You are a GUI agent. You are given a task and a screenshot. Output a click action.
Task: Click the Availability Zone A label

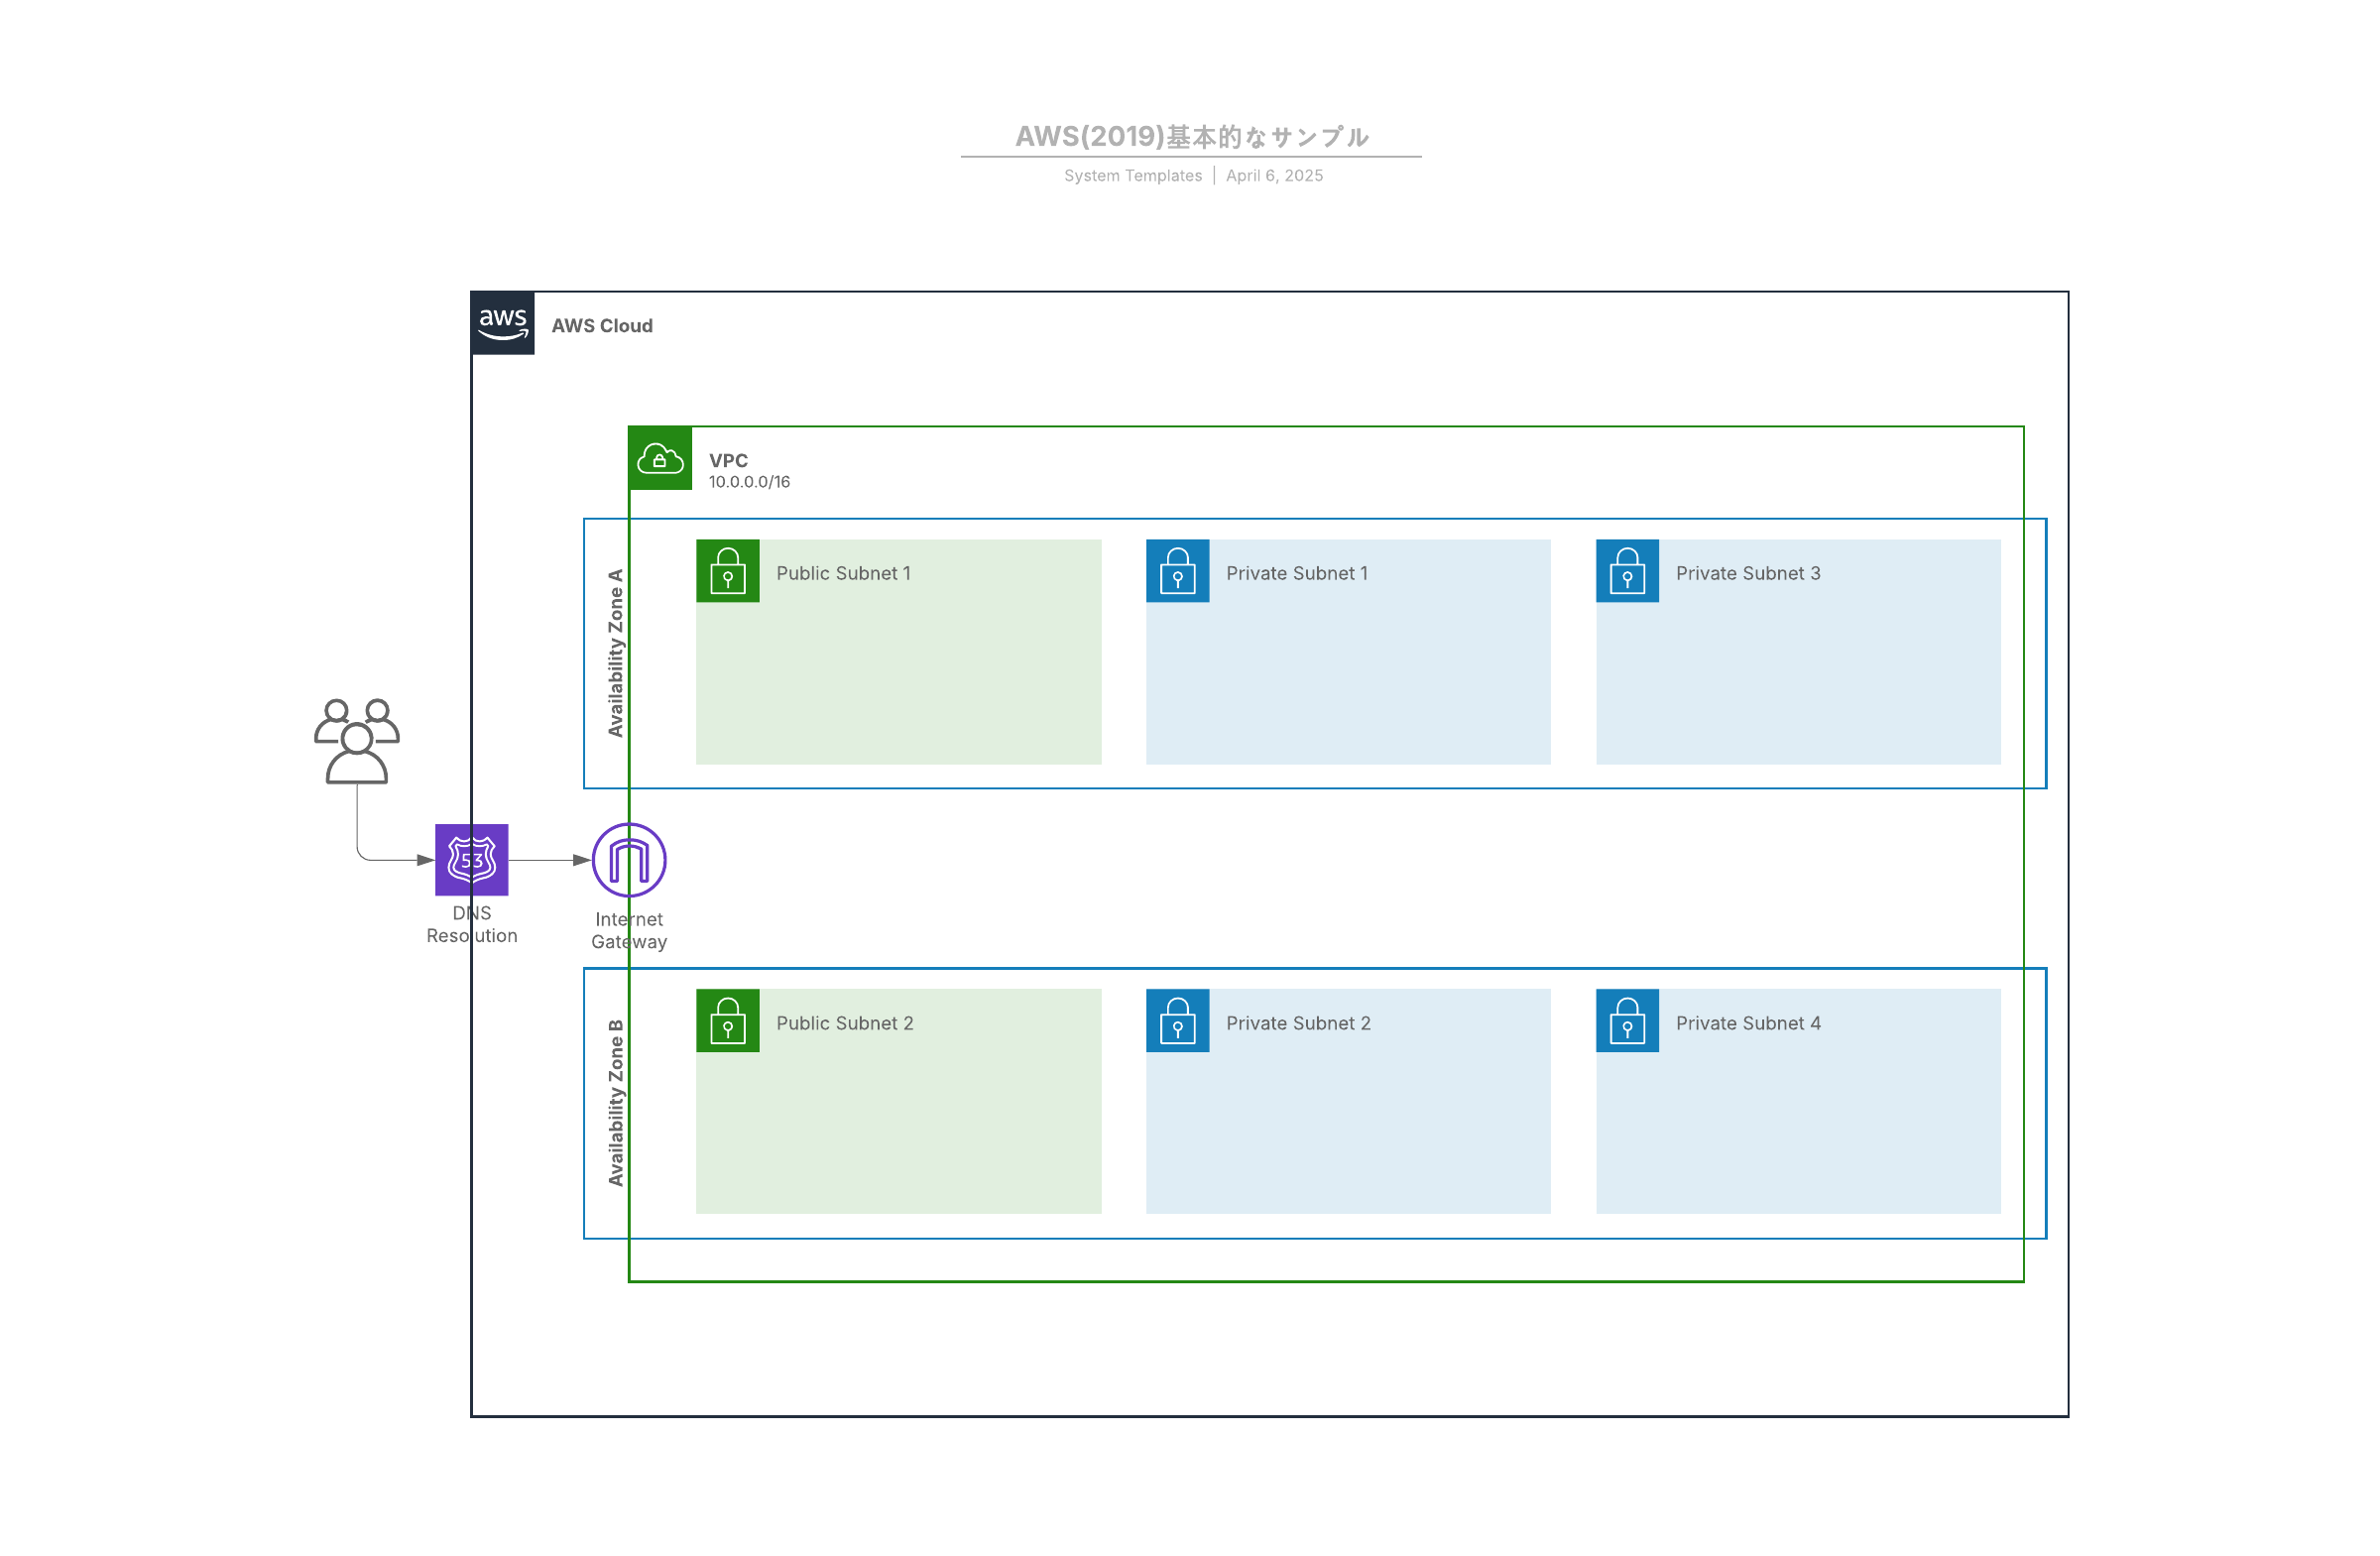click(x=615, y=653)
